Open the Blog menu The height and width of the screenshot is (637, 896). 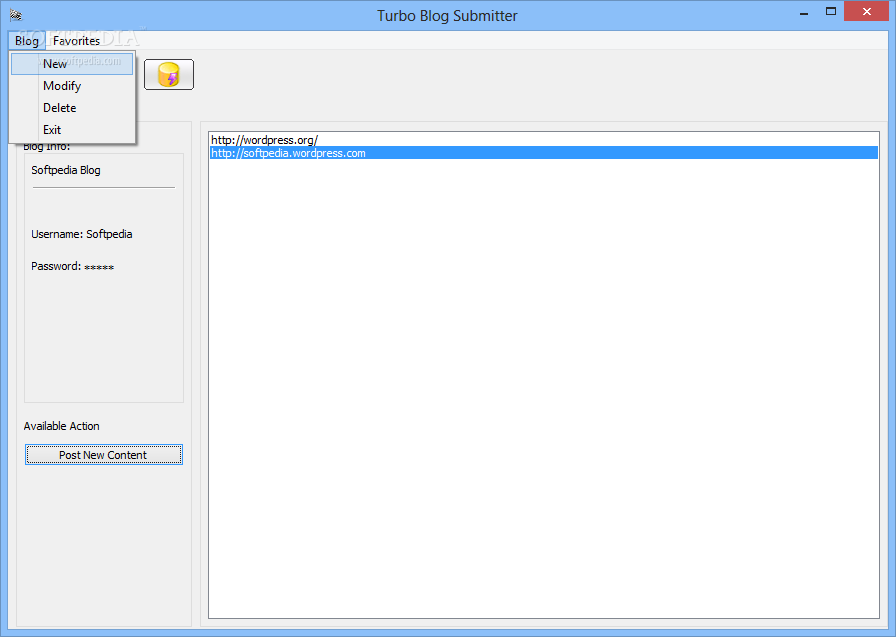(x=27, y=41)
